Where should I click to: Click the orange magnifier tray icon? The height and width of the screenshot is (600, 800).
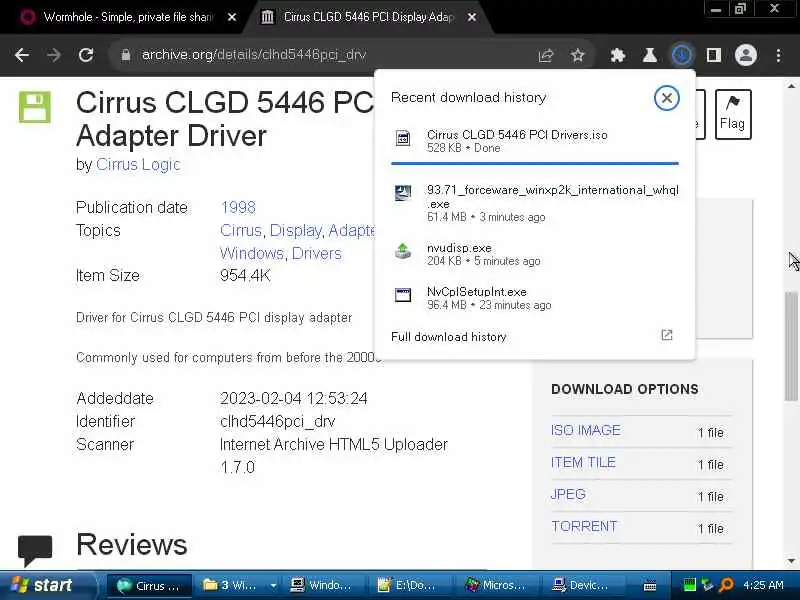tap(726, 585)
